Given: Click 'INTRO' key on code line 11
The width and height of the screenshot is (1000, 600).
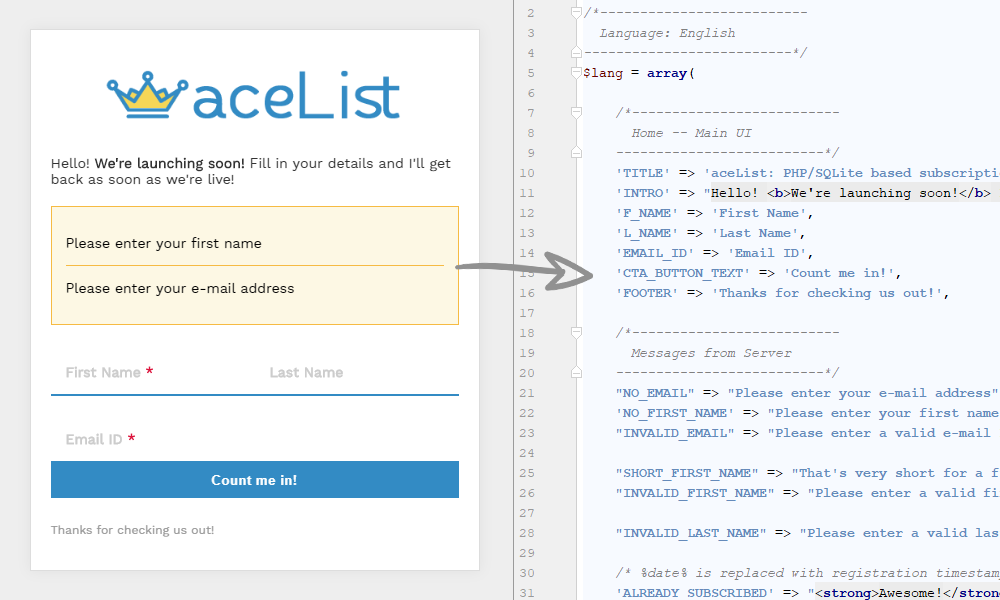Looking at the screenshot, I should 643,193.
